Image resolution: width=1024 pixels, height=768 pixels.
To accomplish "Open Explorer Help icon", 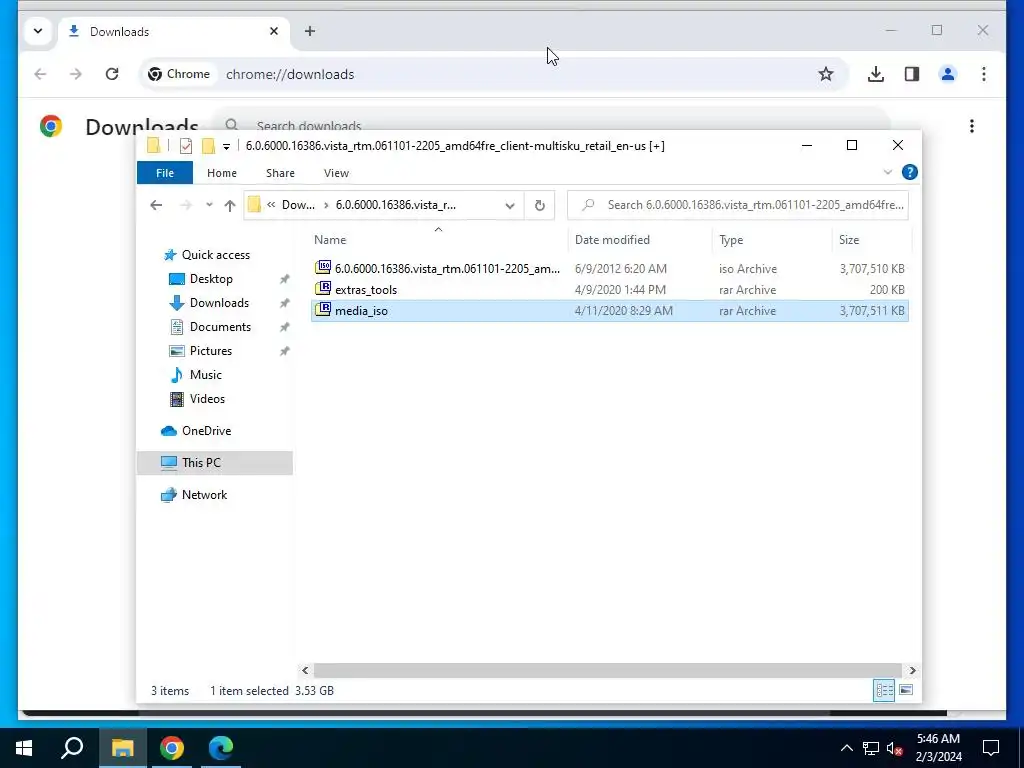I will pos(909,172).
